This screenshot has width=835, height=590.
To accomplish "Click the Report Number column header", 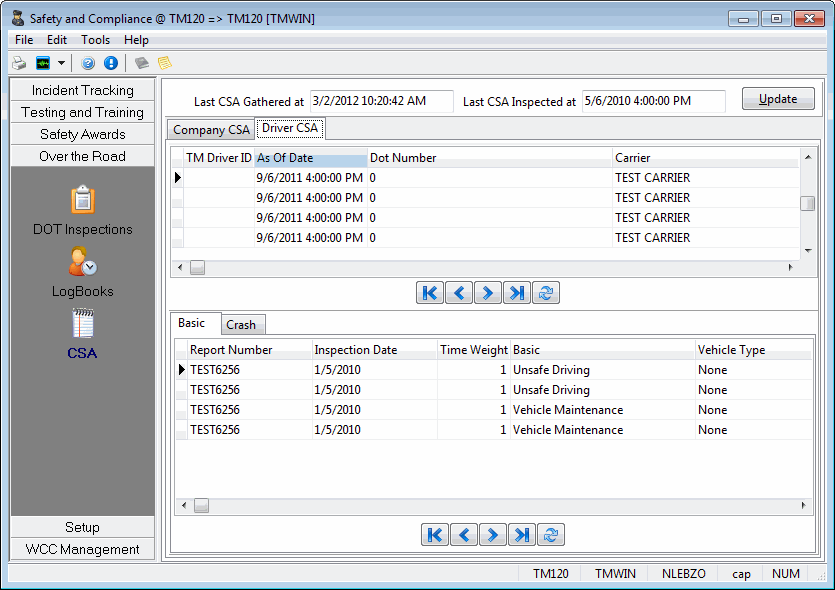I will click(249, 350).
